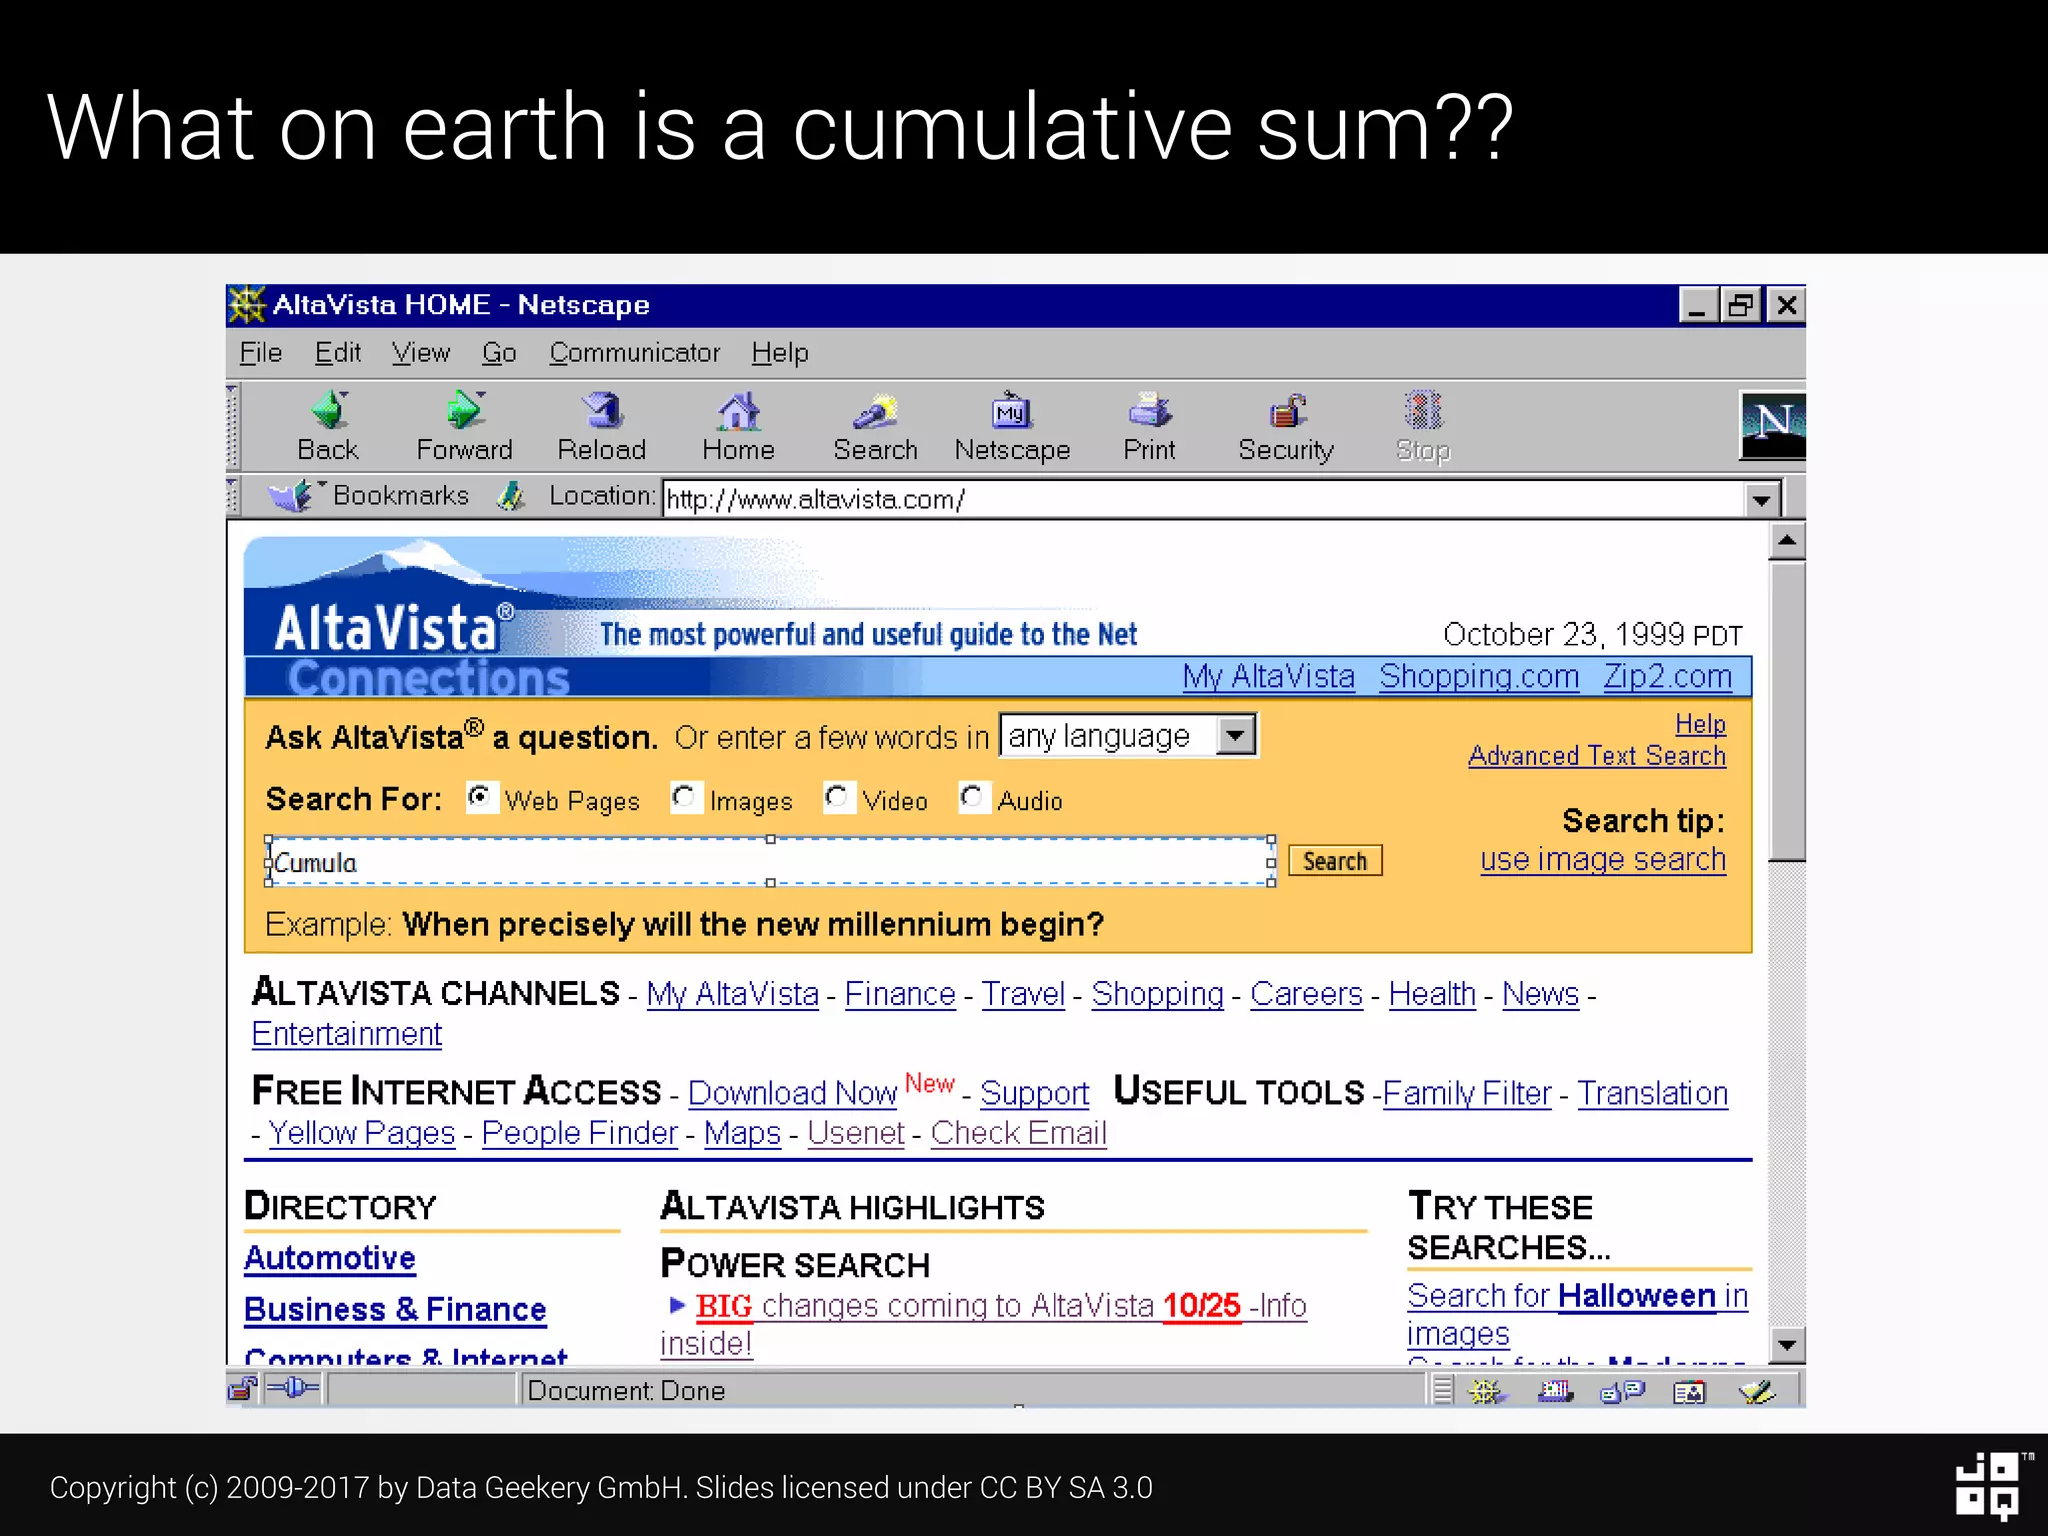Click the Travel channel link

click(x=1023, y=994)
